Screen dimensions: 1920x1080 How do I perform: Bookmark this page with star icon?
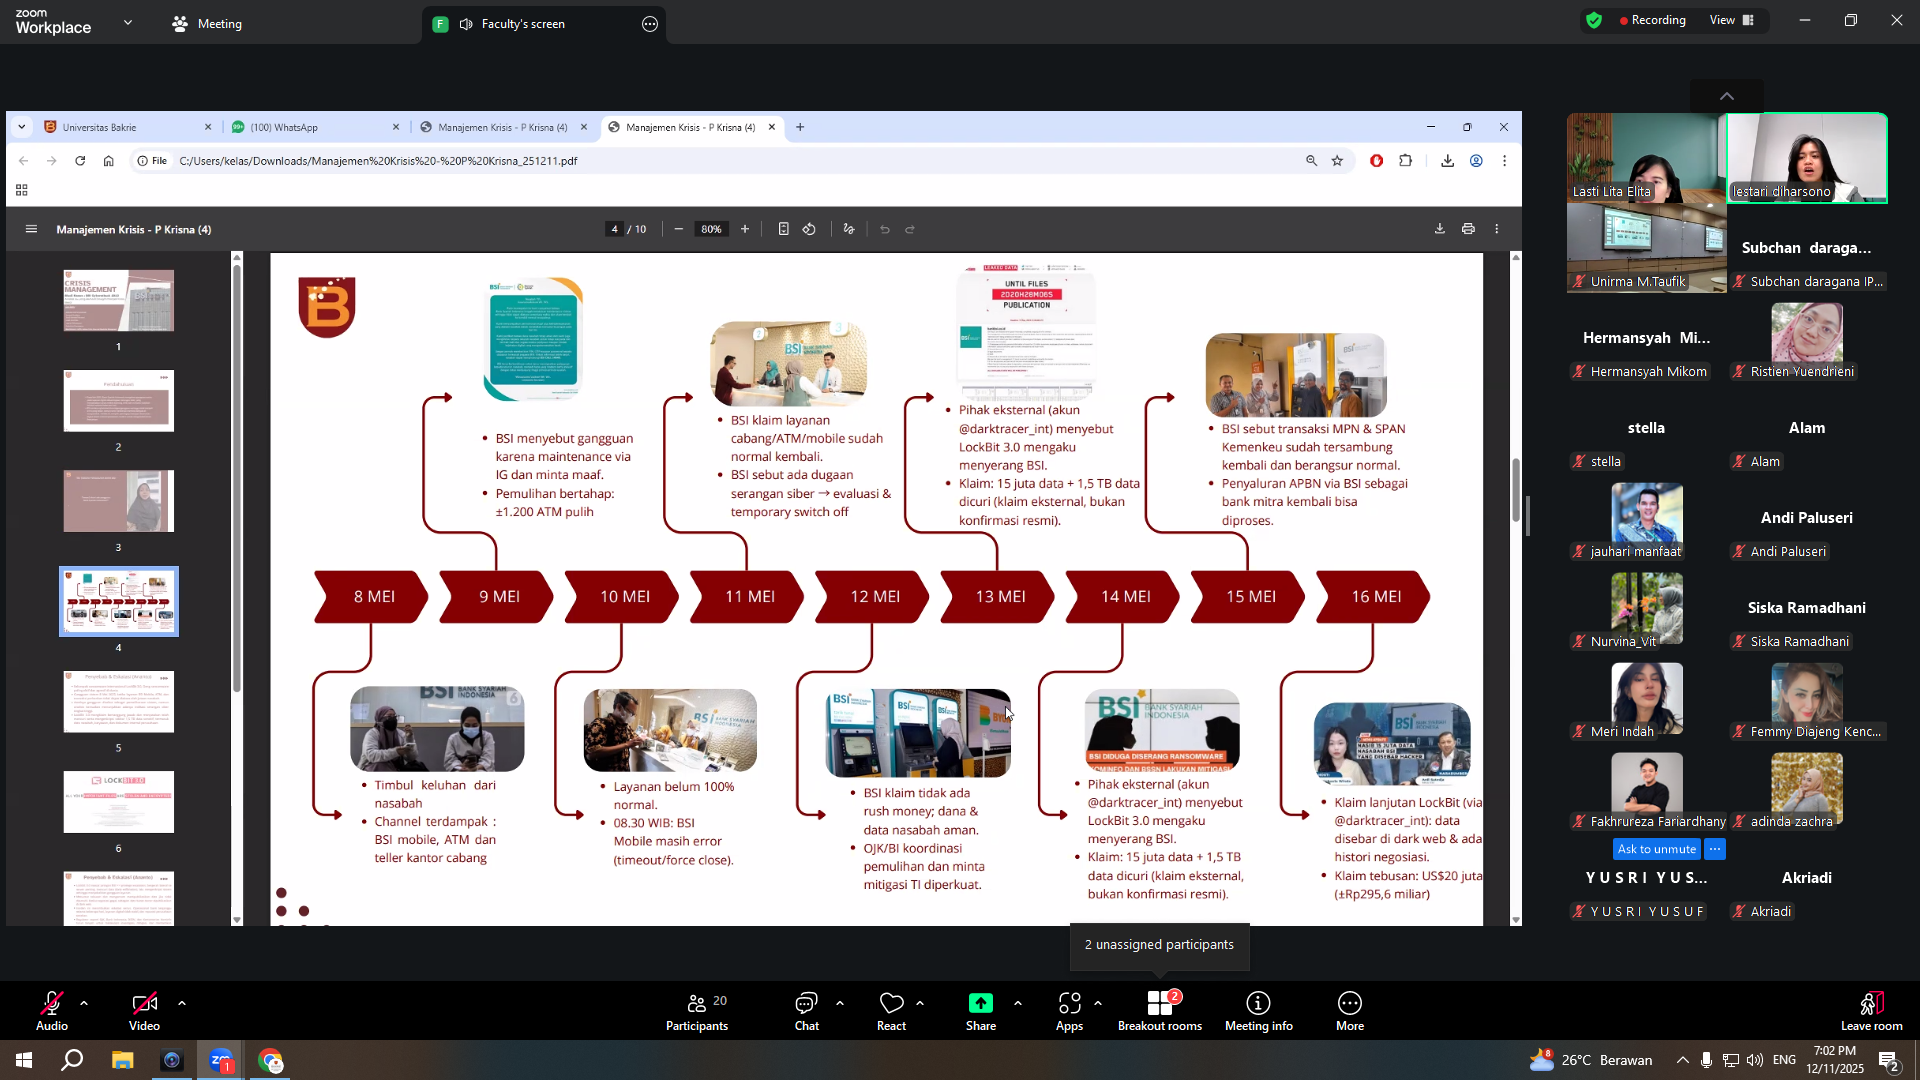pos(1337,161)
